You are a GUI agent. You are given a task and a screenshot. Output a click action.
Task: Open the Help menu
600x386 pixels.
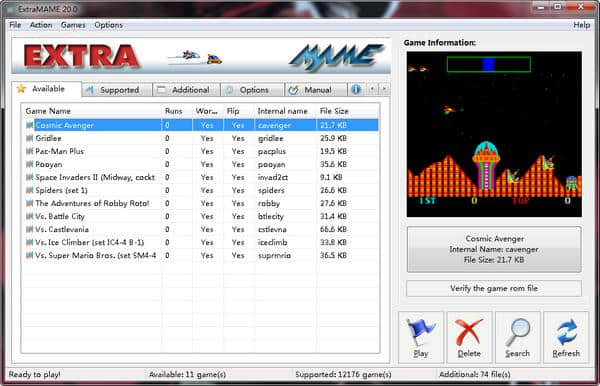(582, 25)
